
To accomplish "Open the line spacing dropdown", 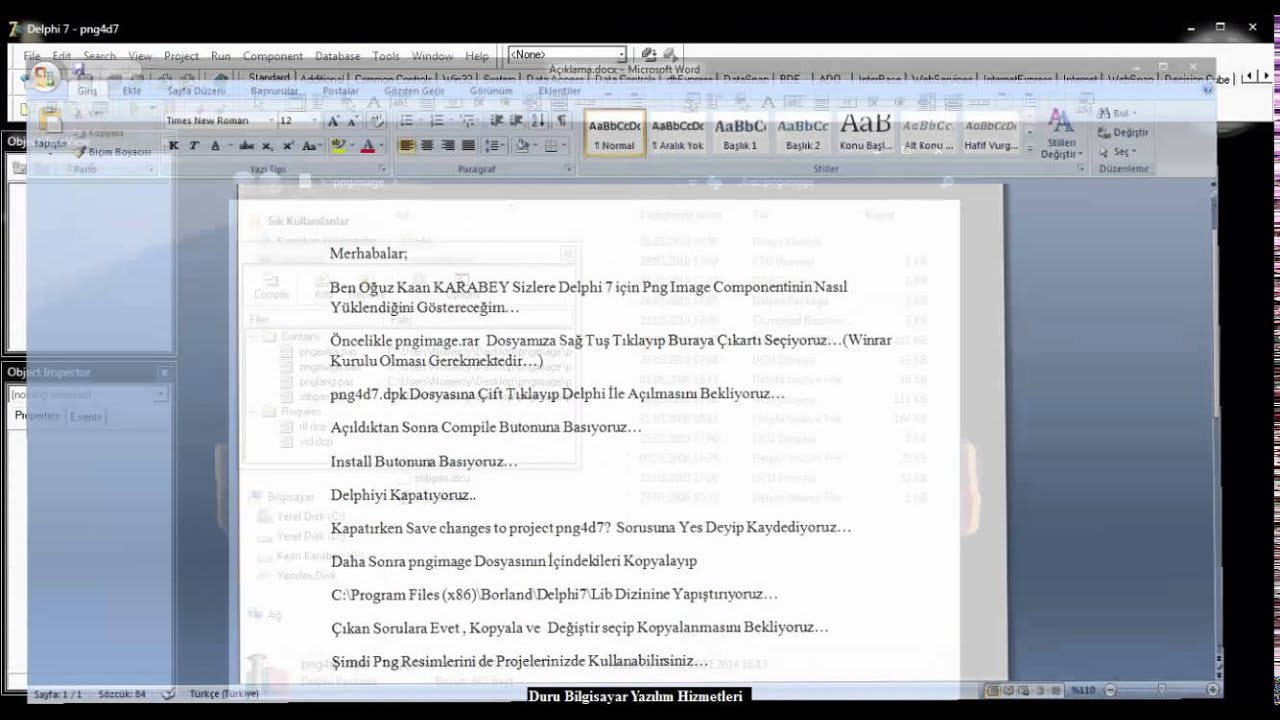I will point(494,146).
